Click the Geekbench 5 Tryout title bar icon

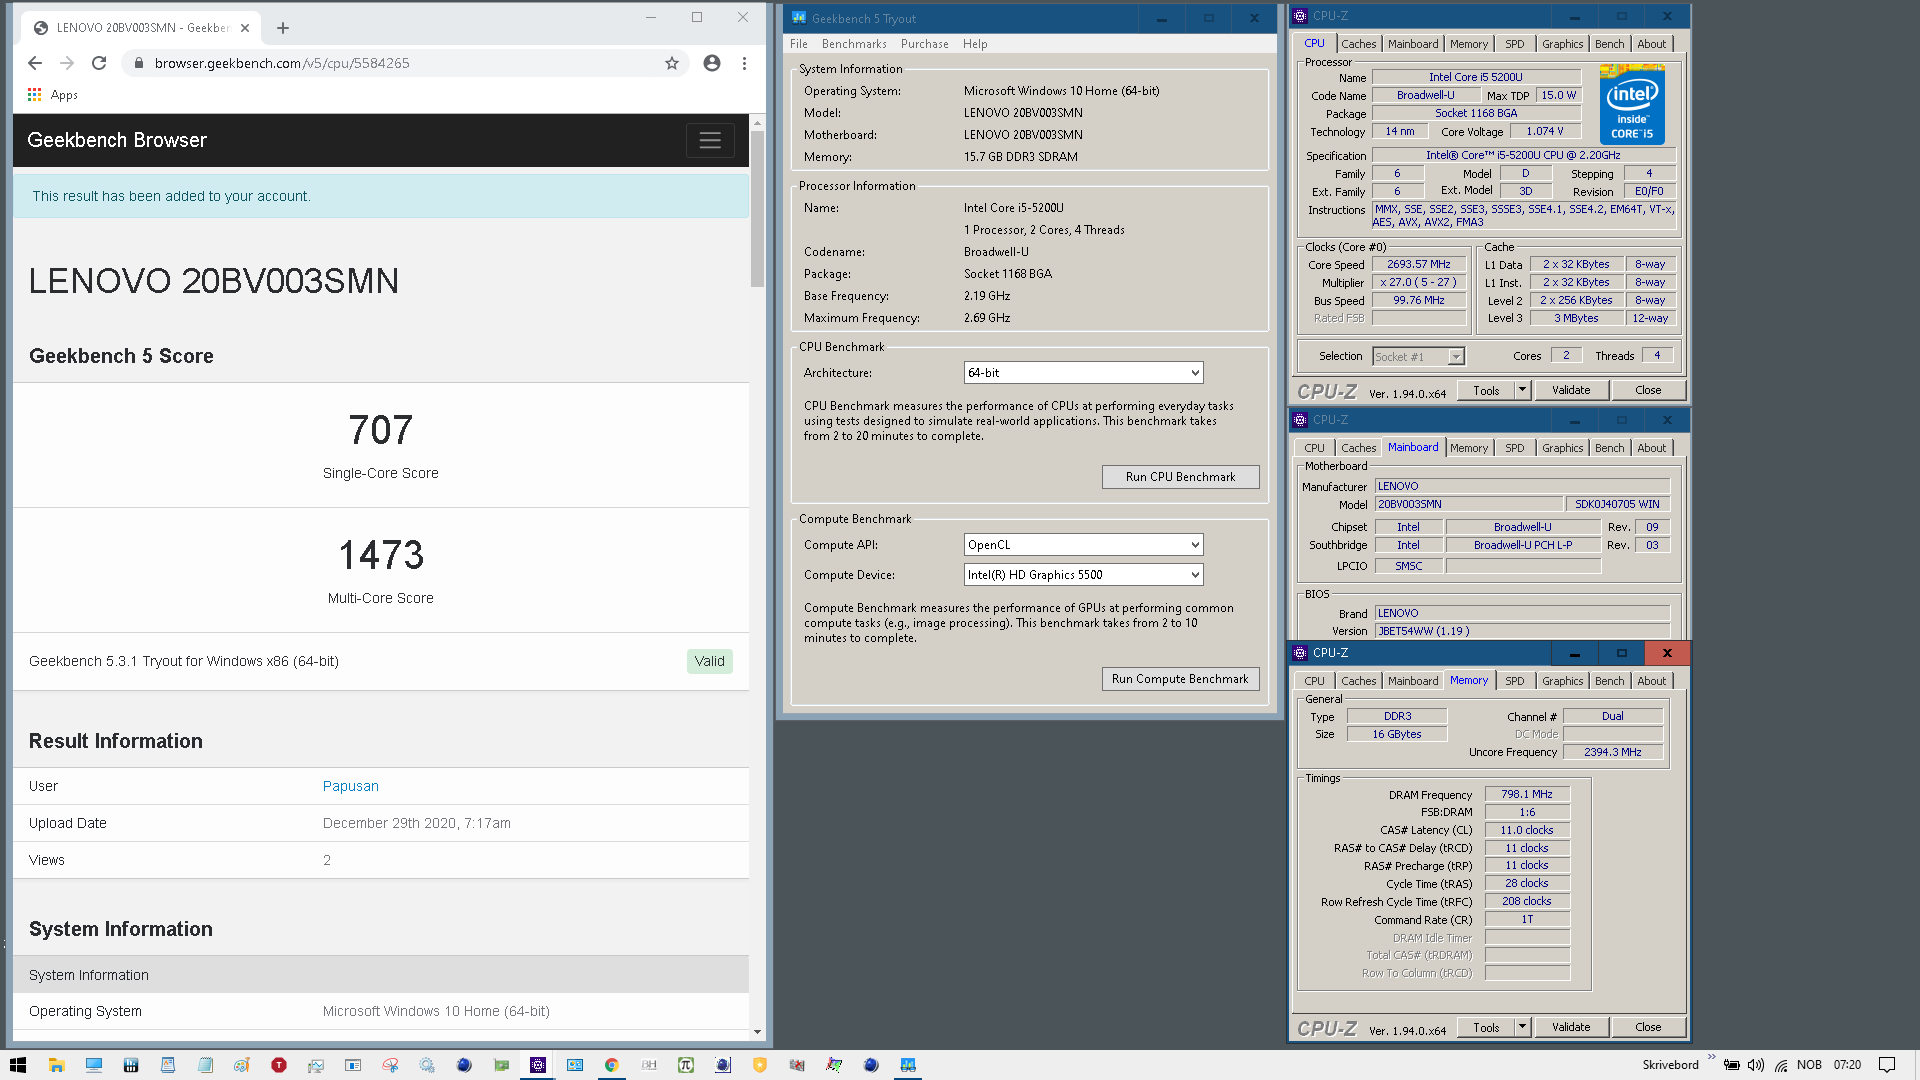click(799, 18)
